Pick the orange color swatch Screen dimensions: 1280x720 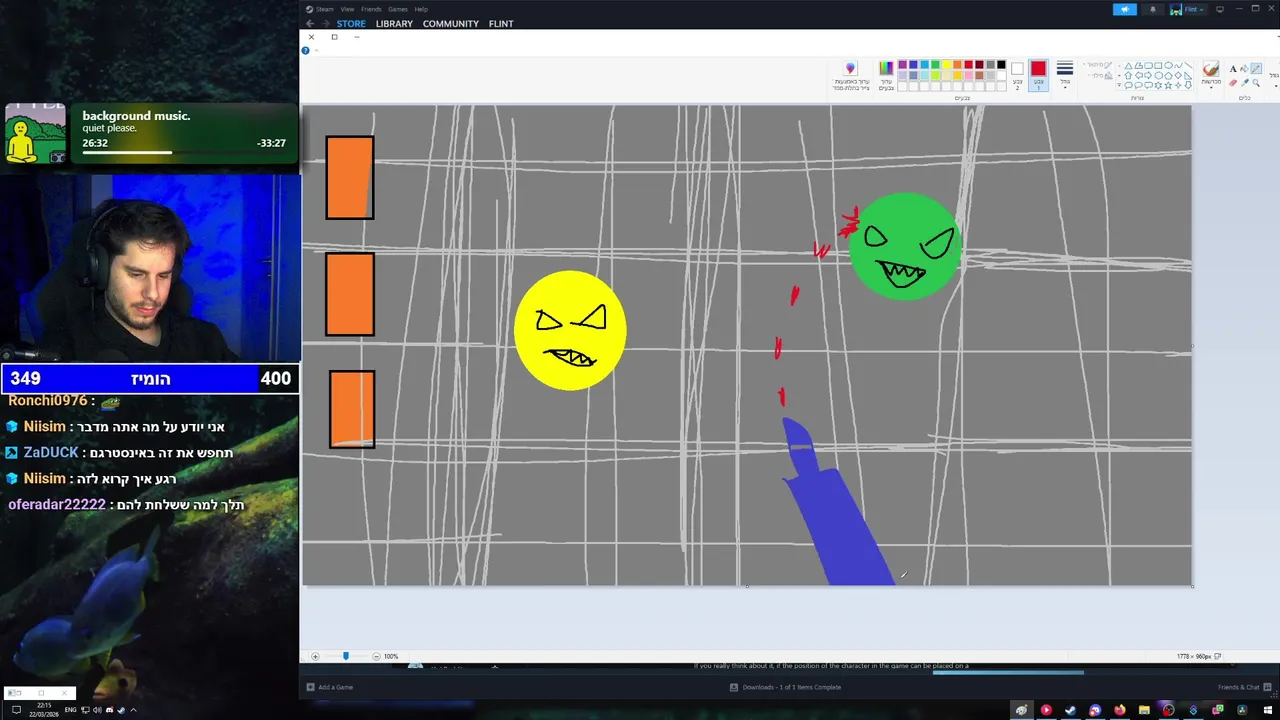957,64
